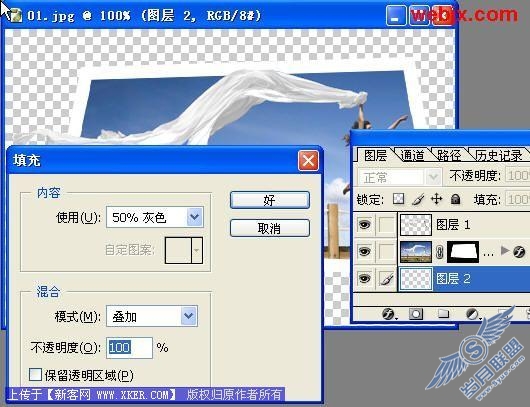Click the add layer mask icon

click(416, 314)
